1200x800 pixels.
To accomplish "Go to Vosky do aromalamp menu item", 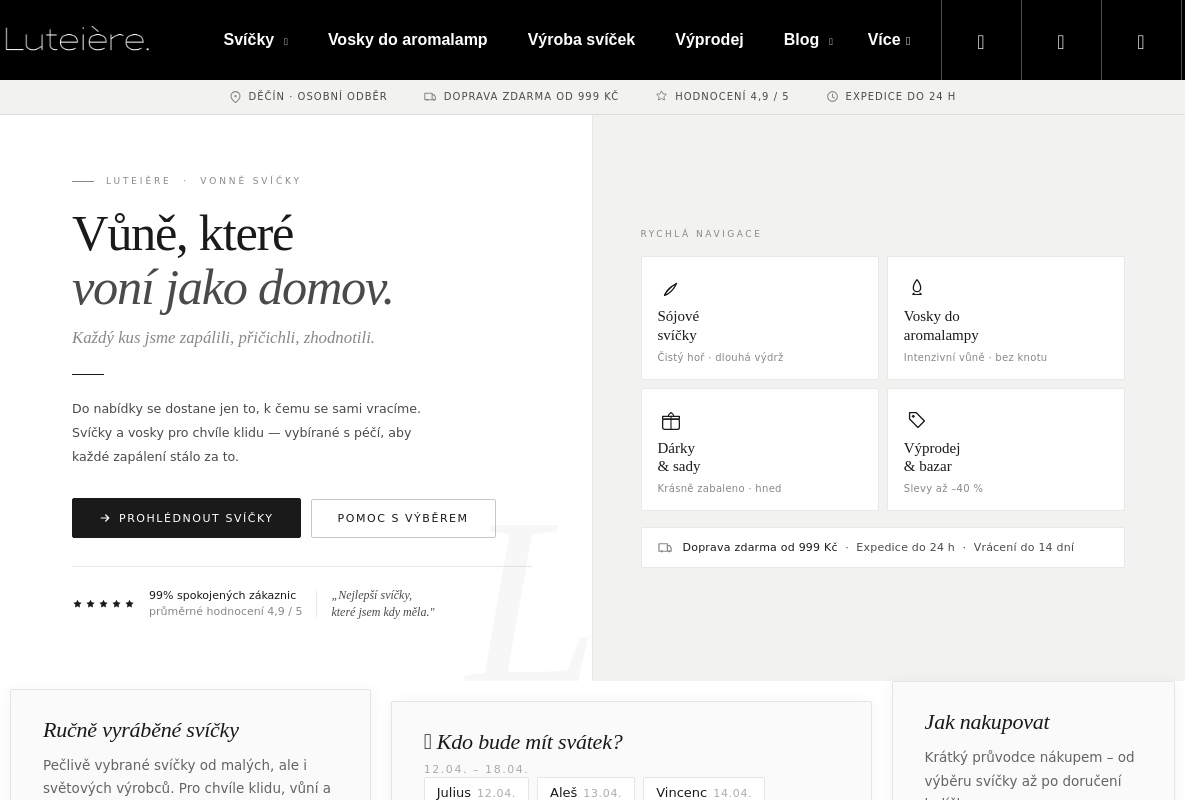I will [x=407, y=40].
